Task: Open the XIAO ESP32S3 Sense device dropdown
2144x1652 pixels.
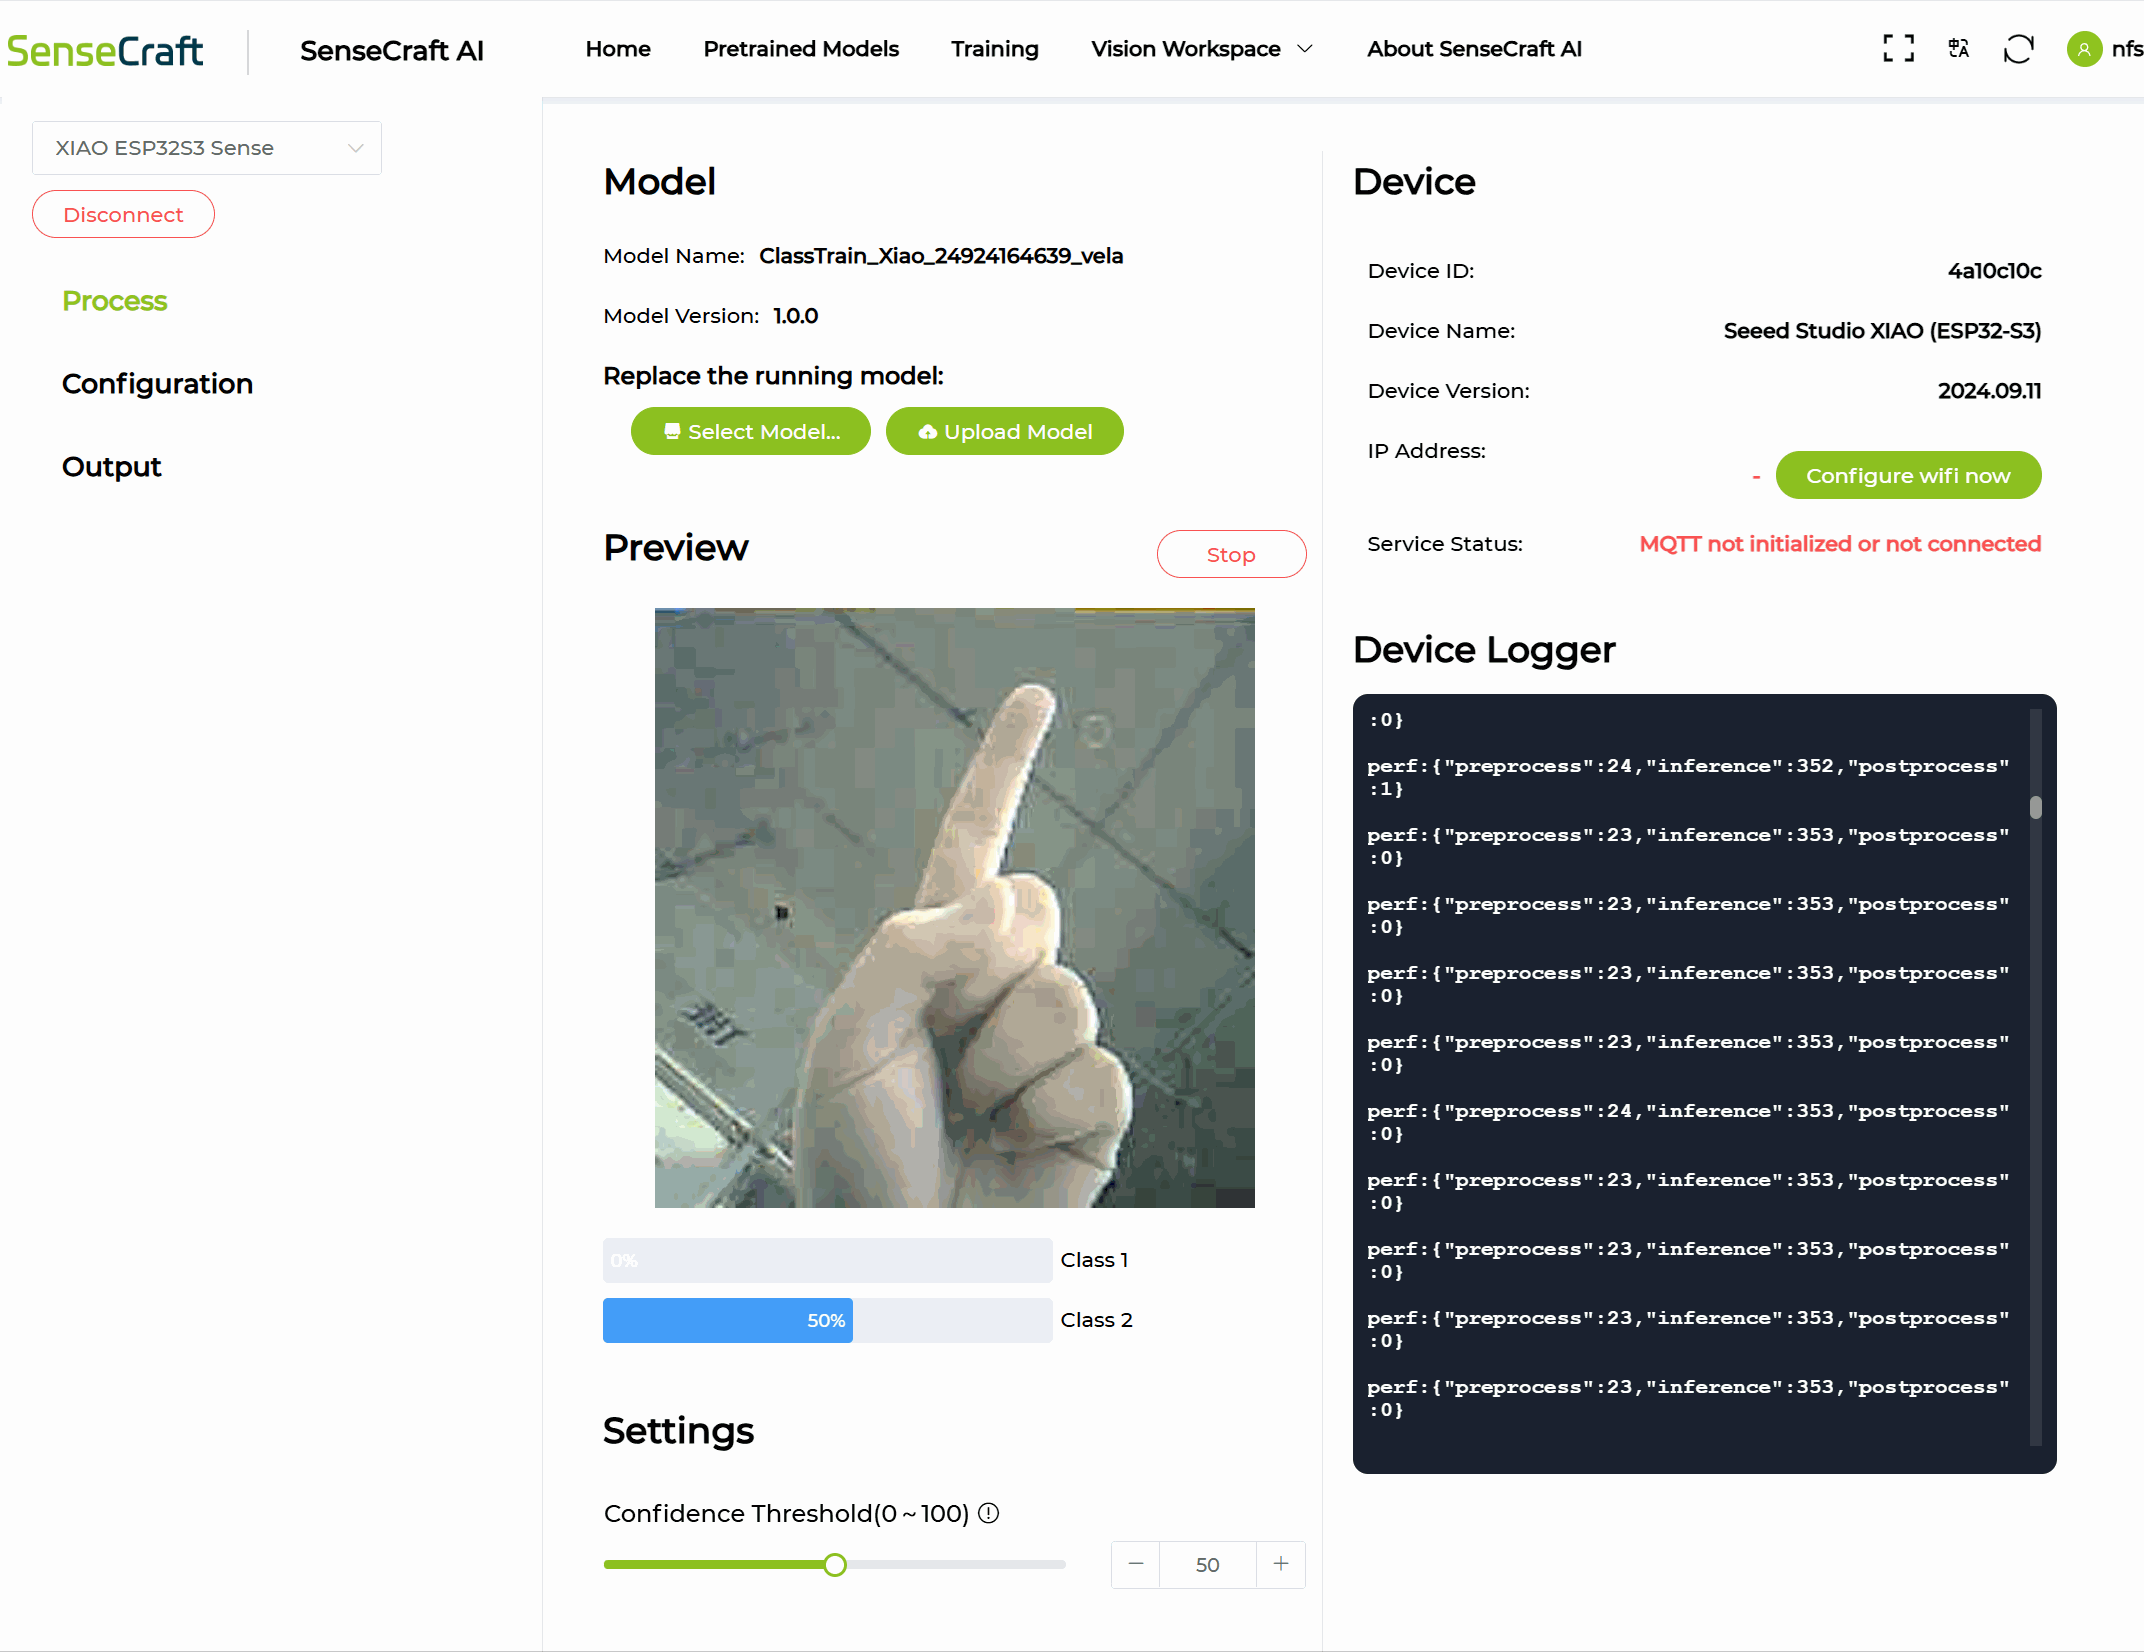Action: tap(207, 148)
